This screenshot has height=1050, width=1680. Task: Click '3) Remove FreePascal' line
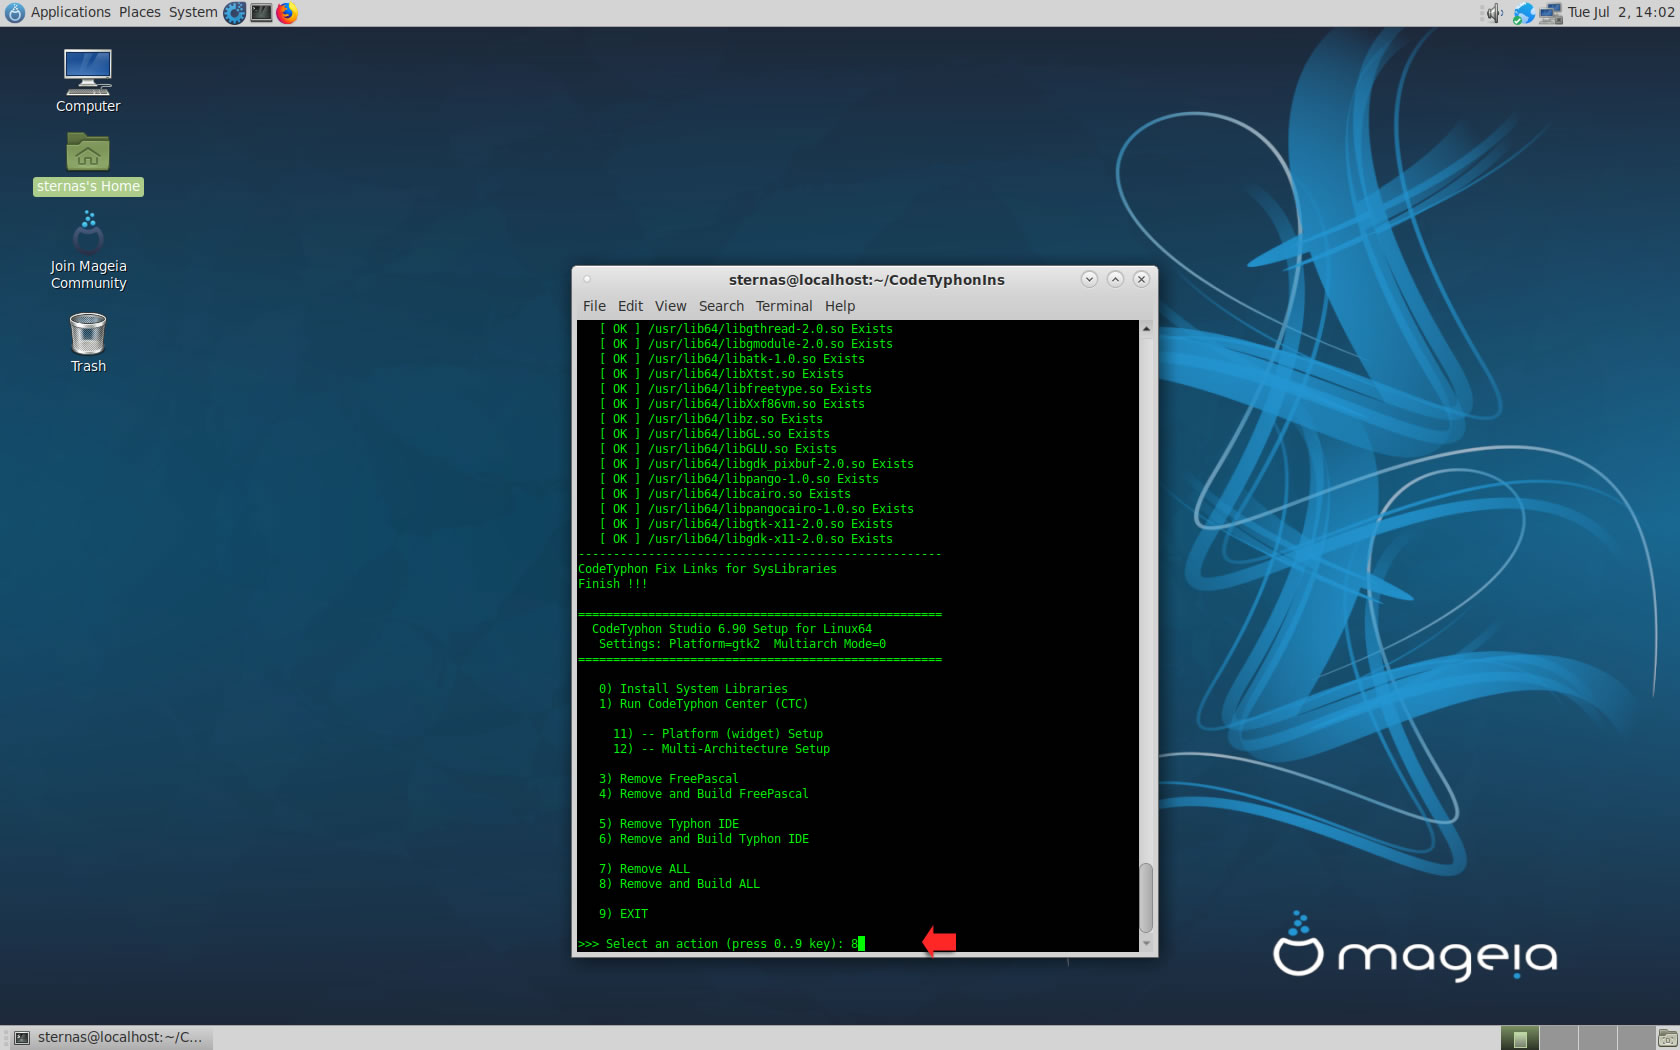tap(669, 779)
